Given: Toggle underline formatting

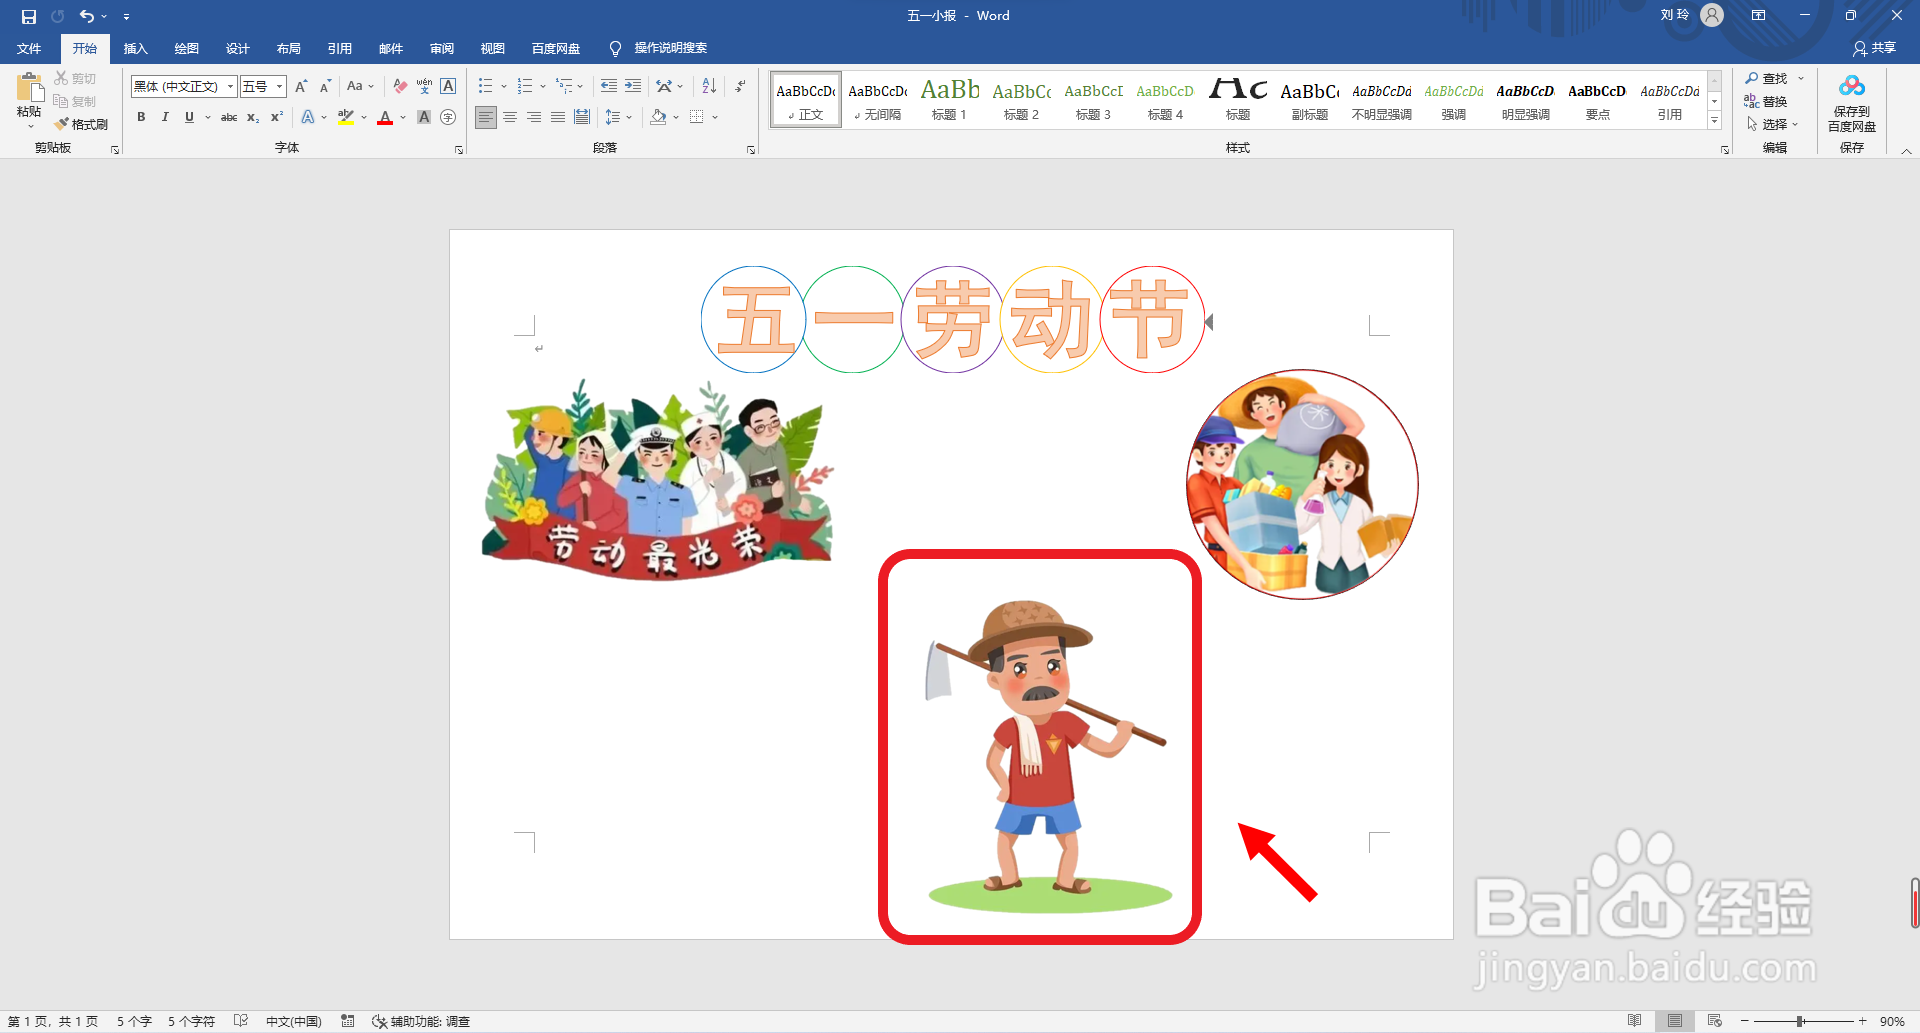Looking at the screenshot, I should click(x=188, y=117).
